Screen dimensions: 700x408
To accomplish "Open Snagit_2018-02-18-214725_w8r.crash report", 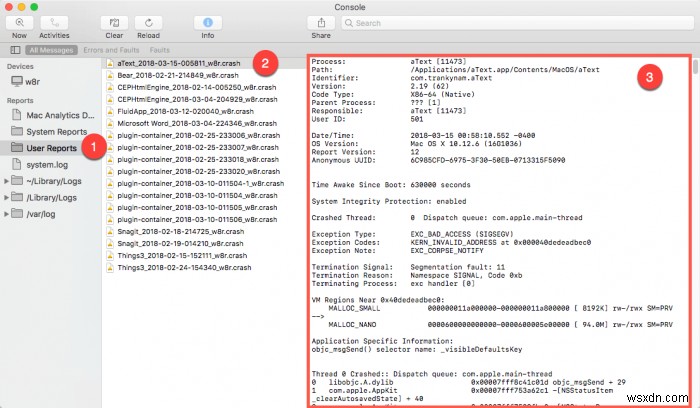I will coord(181,232).
